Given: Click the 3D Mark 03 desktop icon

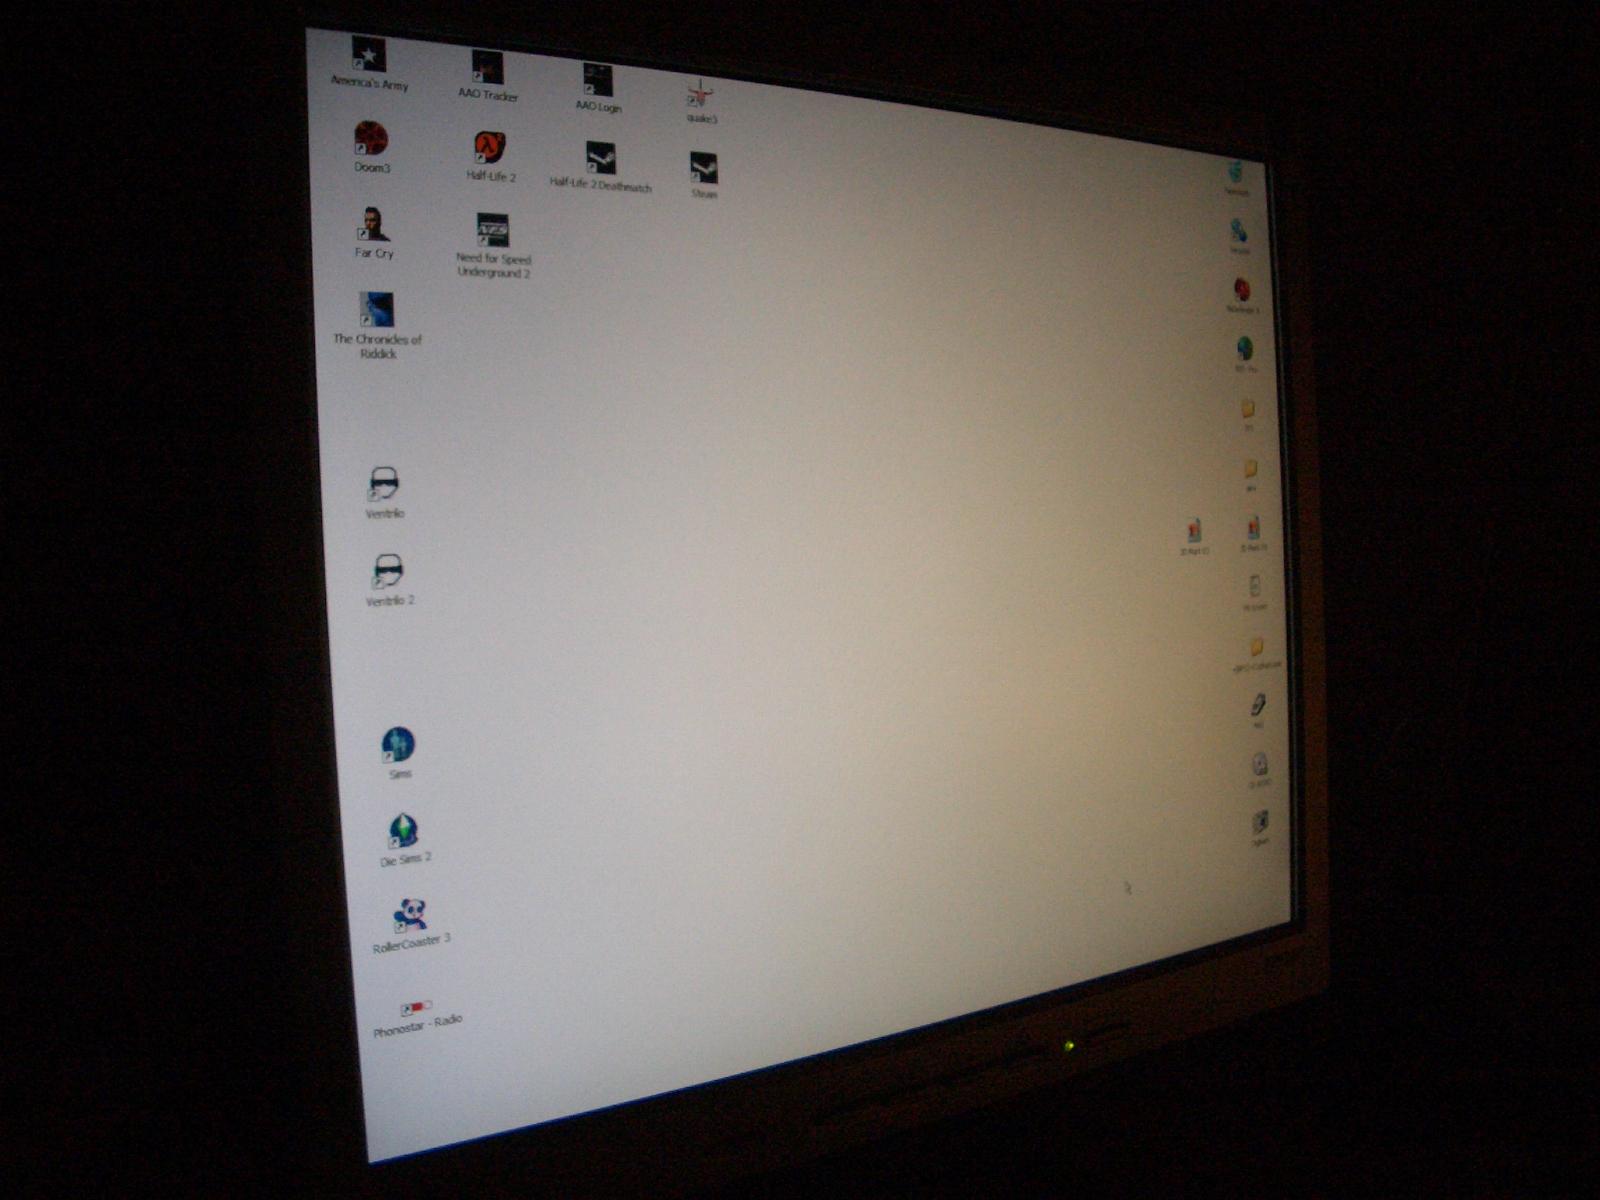Looking at the screenshot, I should (1194, 531).
